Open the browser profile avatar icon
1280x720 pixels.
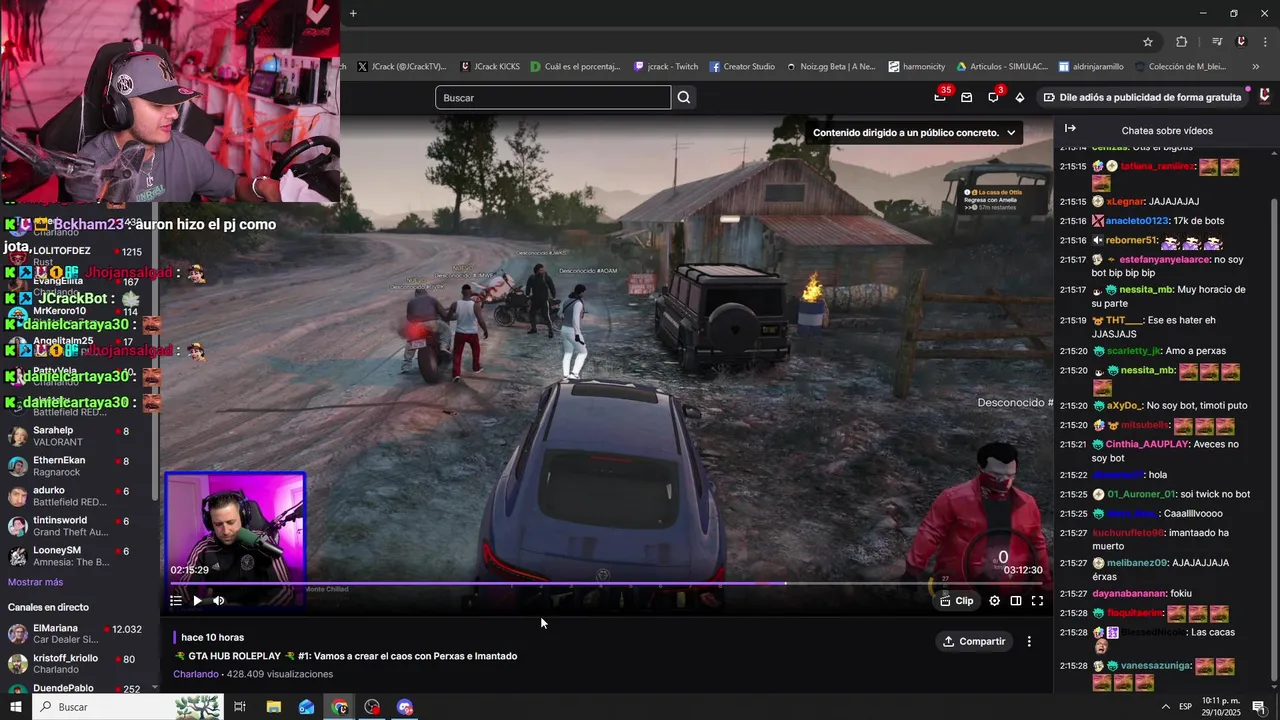coord(1241,42)
